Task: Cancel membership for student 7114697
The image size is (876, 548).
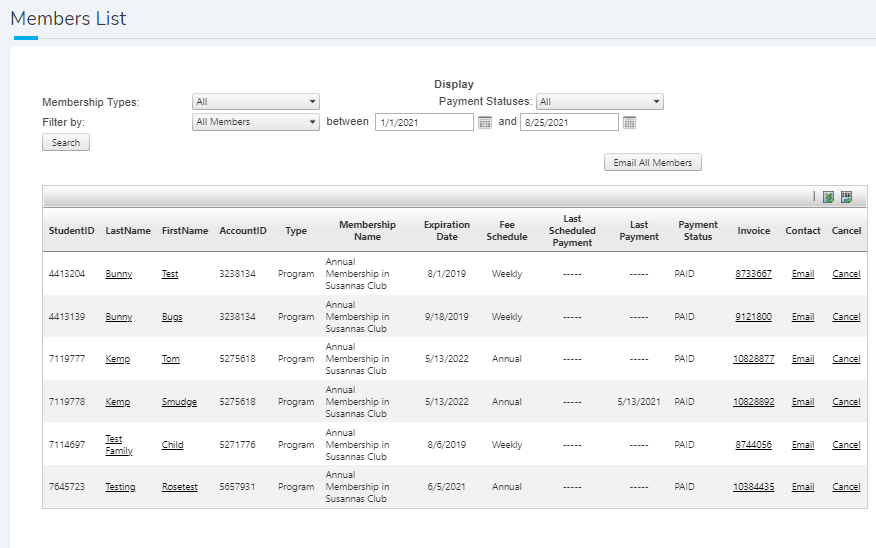Action: (846, 445)
